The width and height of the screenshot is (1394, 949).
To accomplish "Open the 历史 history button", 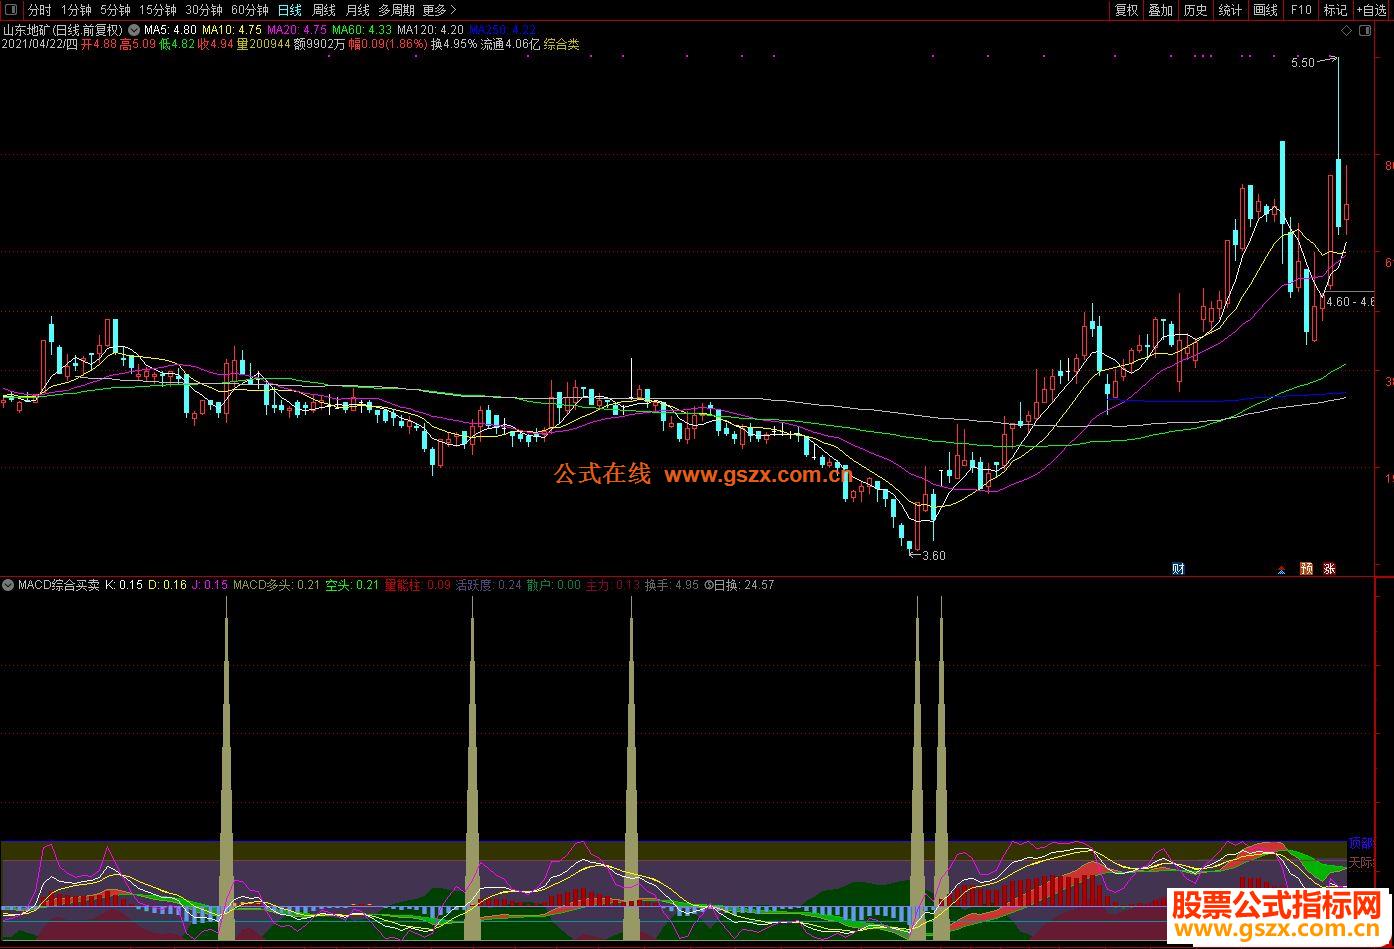I will pyautogui.click(x=1196, y=10).
